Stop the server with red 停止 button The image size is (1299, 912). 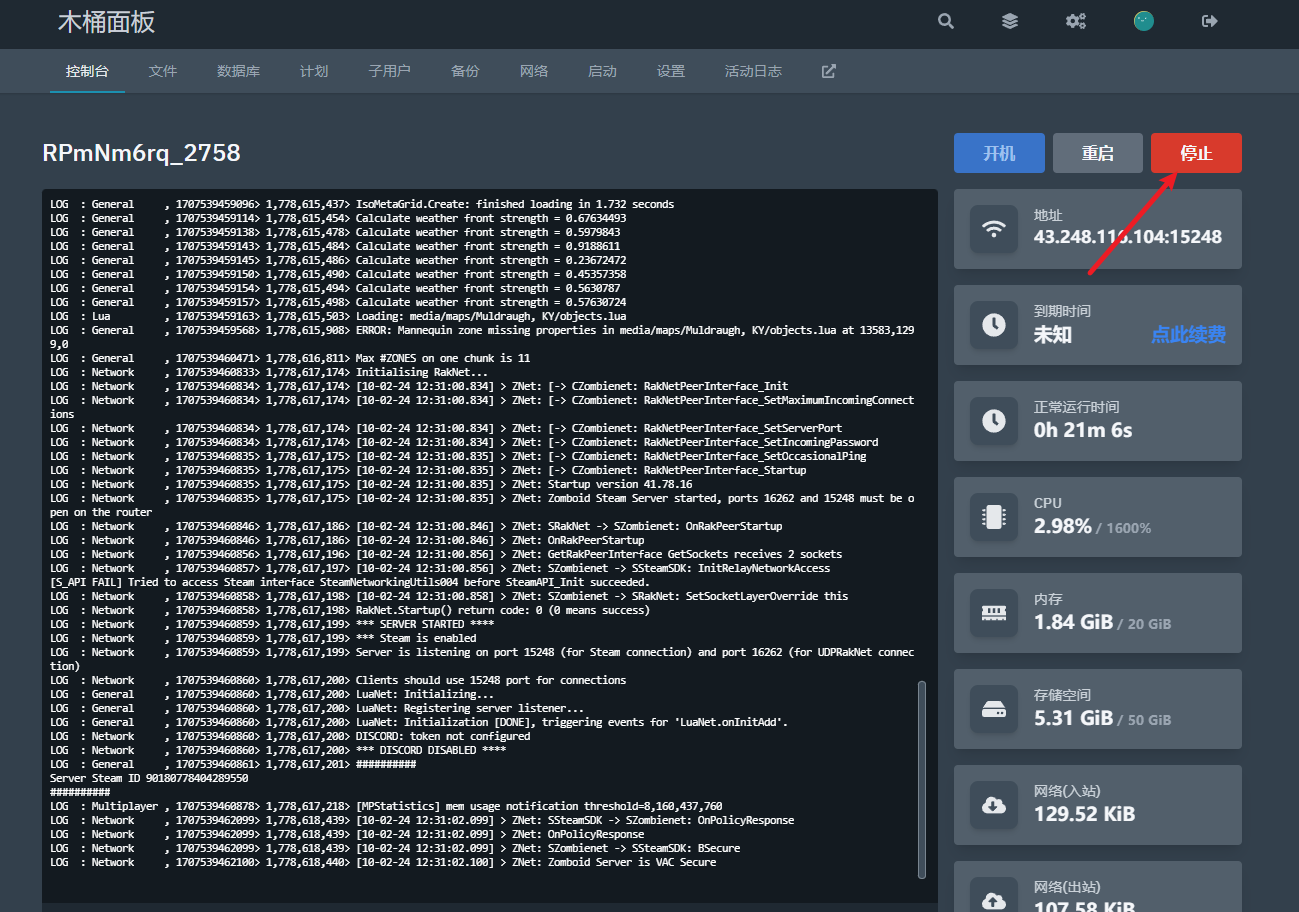(x=1196, y=153)
